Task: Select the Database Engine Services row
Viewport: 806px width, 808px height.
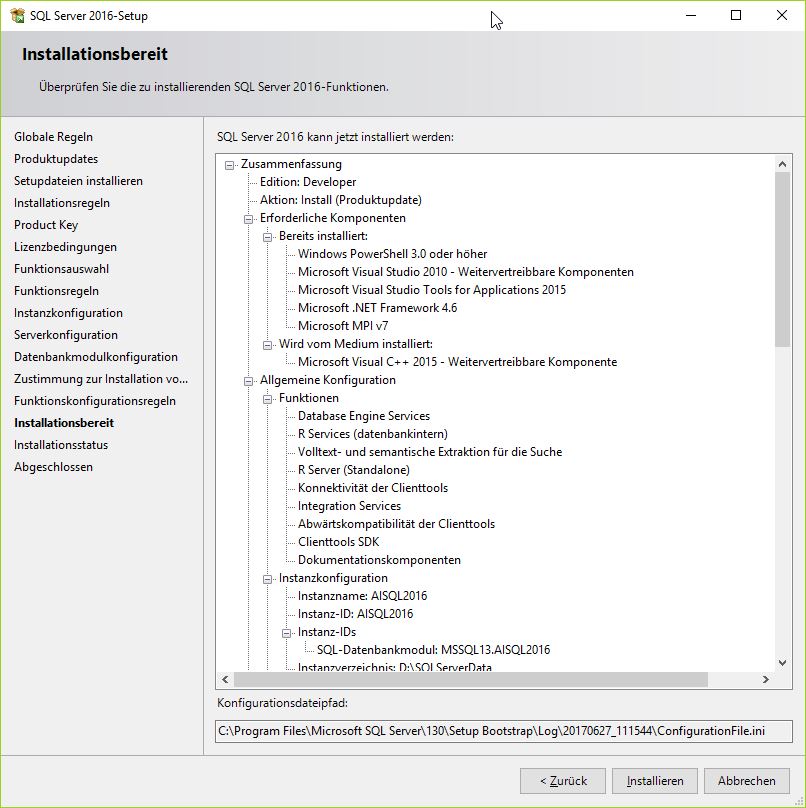Action: [x=364, y=416]
